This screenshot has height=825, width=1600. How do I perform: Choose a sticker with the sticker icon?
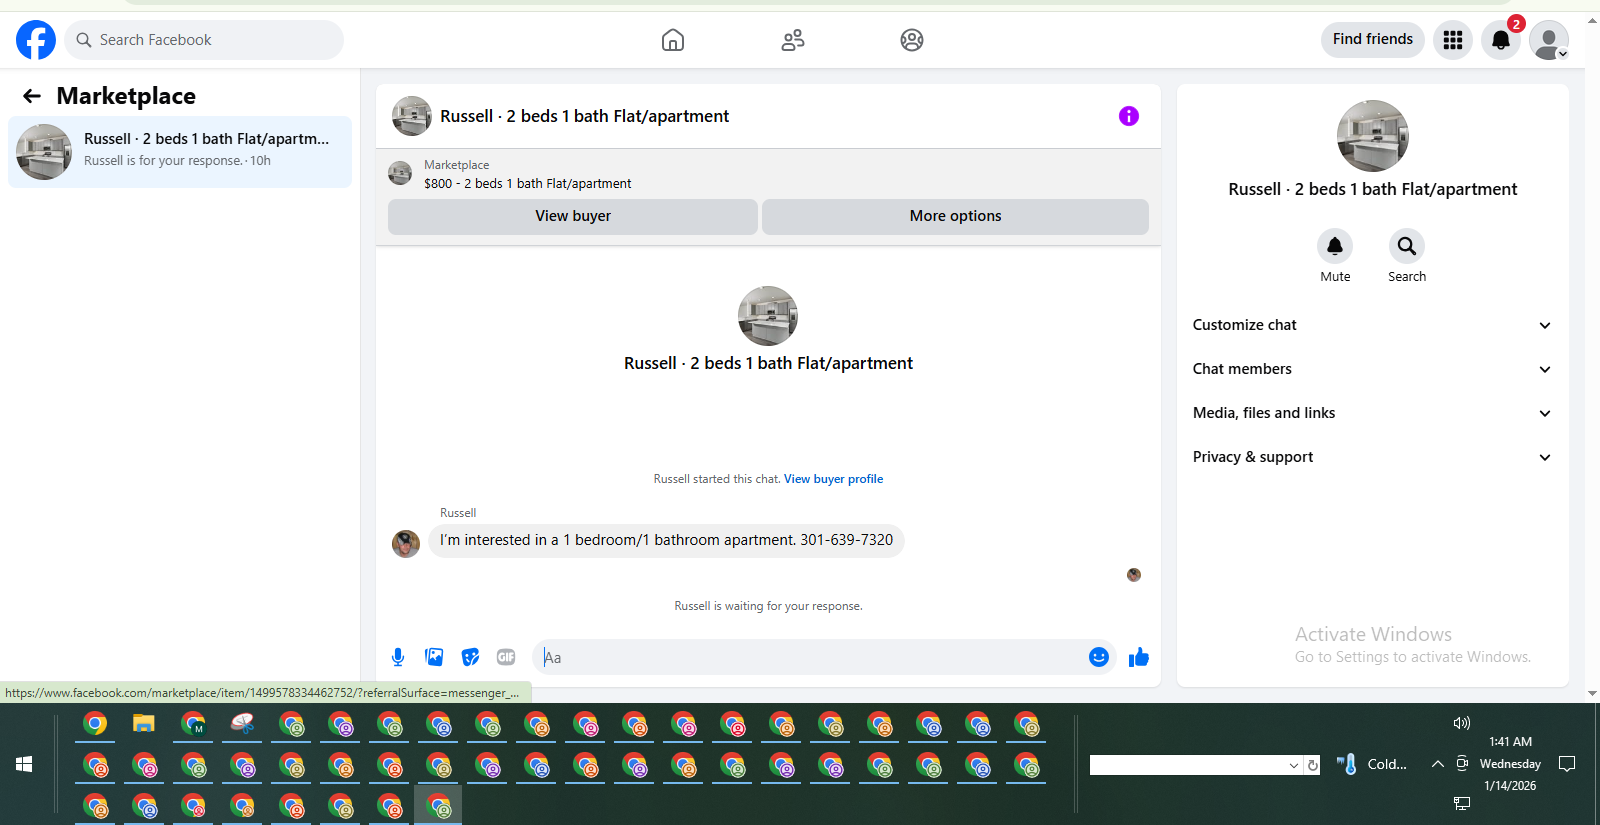coord(470,657)
